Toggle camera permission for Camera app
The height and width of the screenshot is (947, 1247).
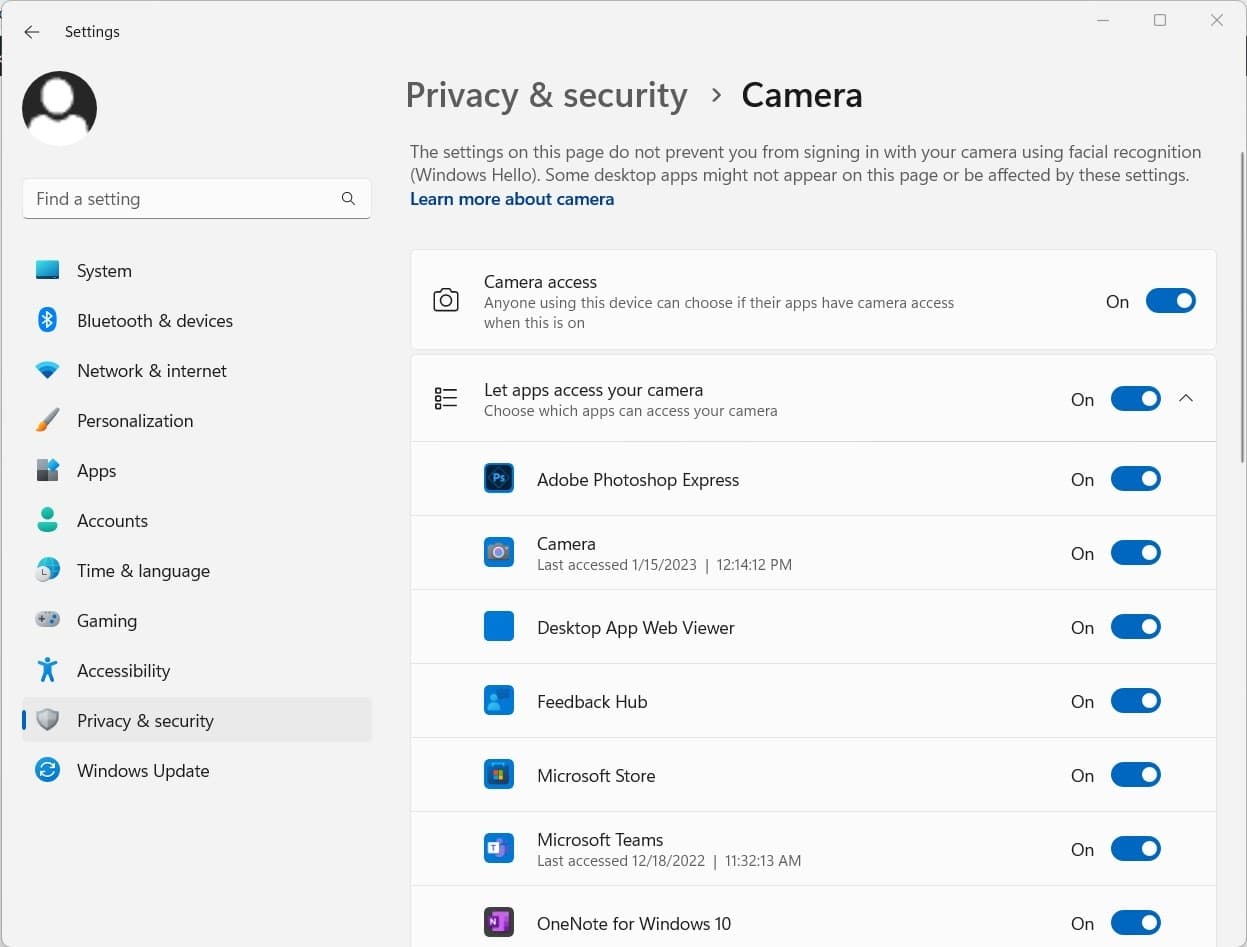click(1135, 553)
